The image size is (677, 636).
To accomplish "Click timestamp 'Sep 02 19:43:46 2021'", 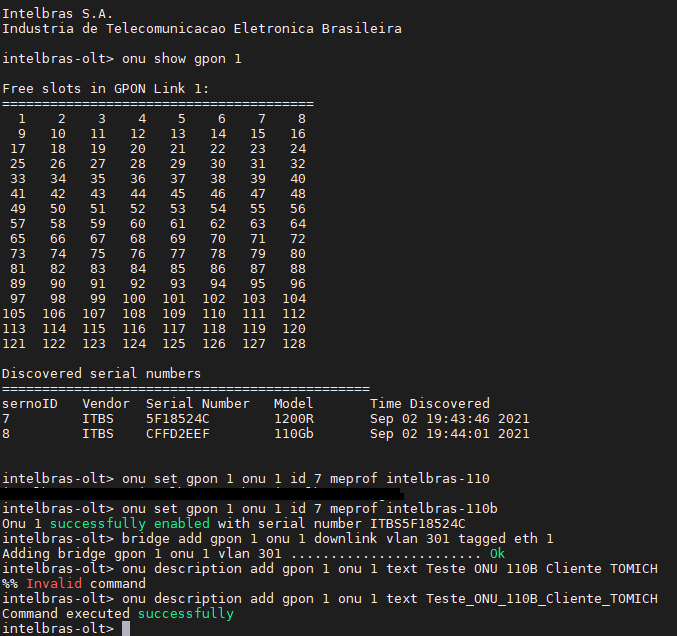I will point(449,419).
